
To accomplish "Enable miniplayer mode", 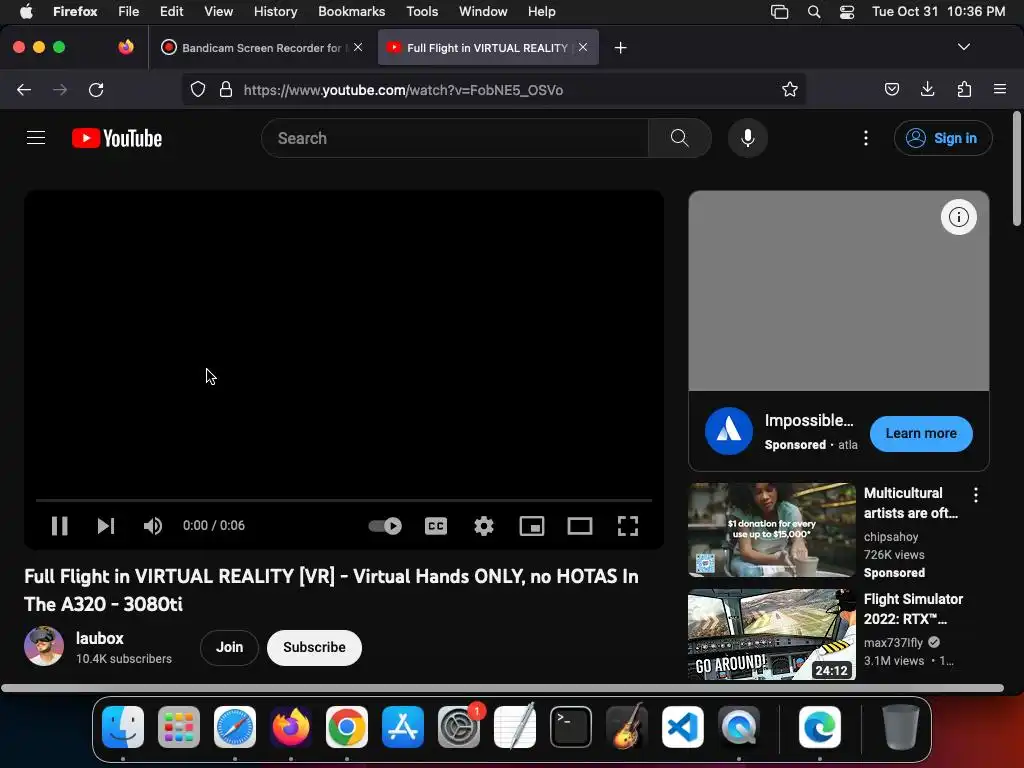I will pyautogui.click(x=532, y=526).
